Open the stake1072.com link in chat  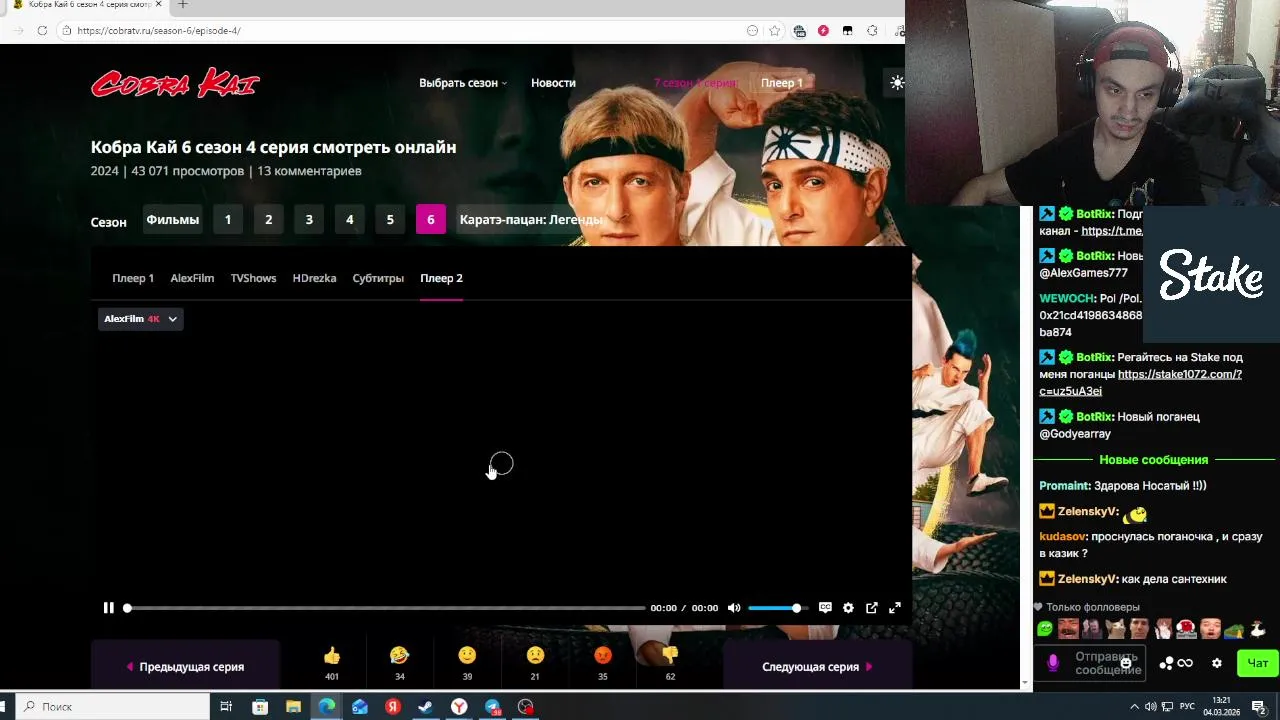[x=1141, y=383]
